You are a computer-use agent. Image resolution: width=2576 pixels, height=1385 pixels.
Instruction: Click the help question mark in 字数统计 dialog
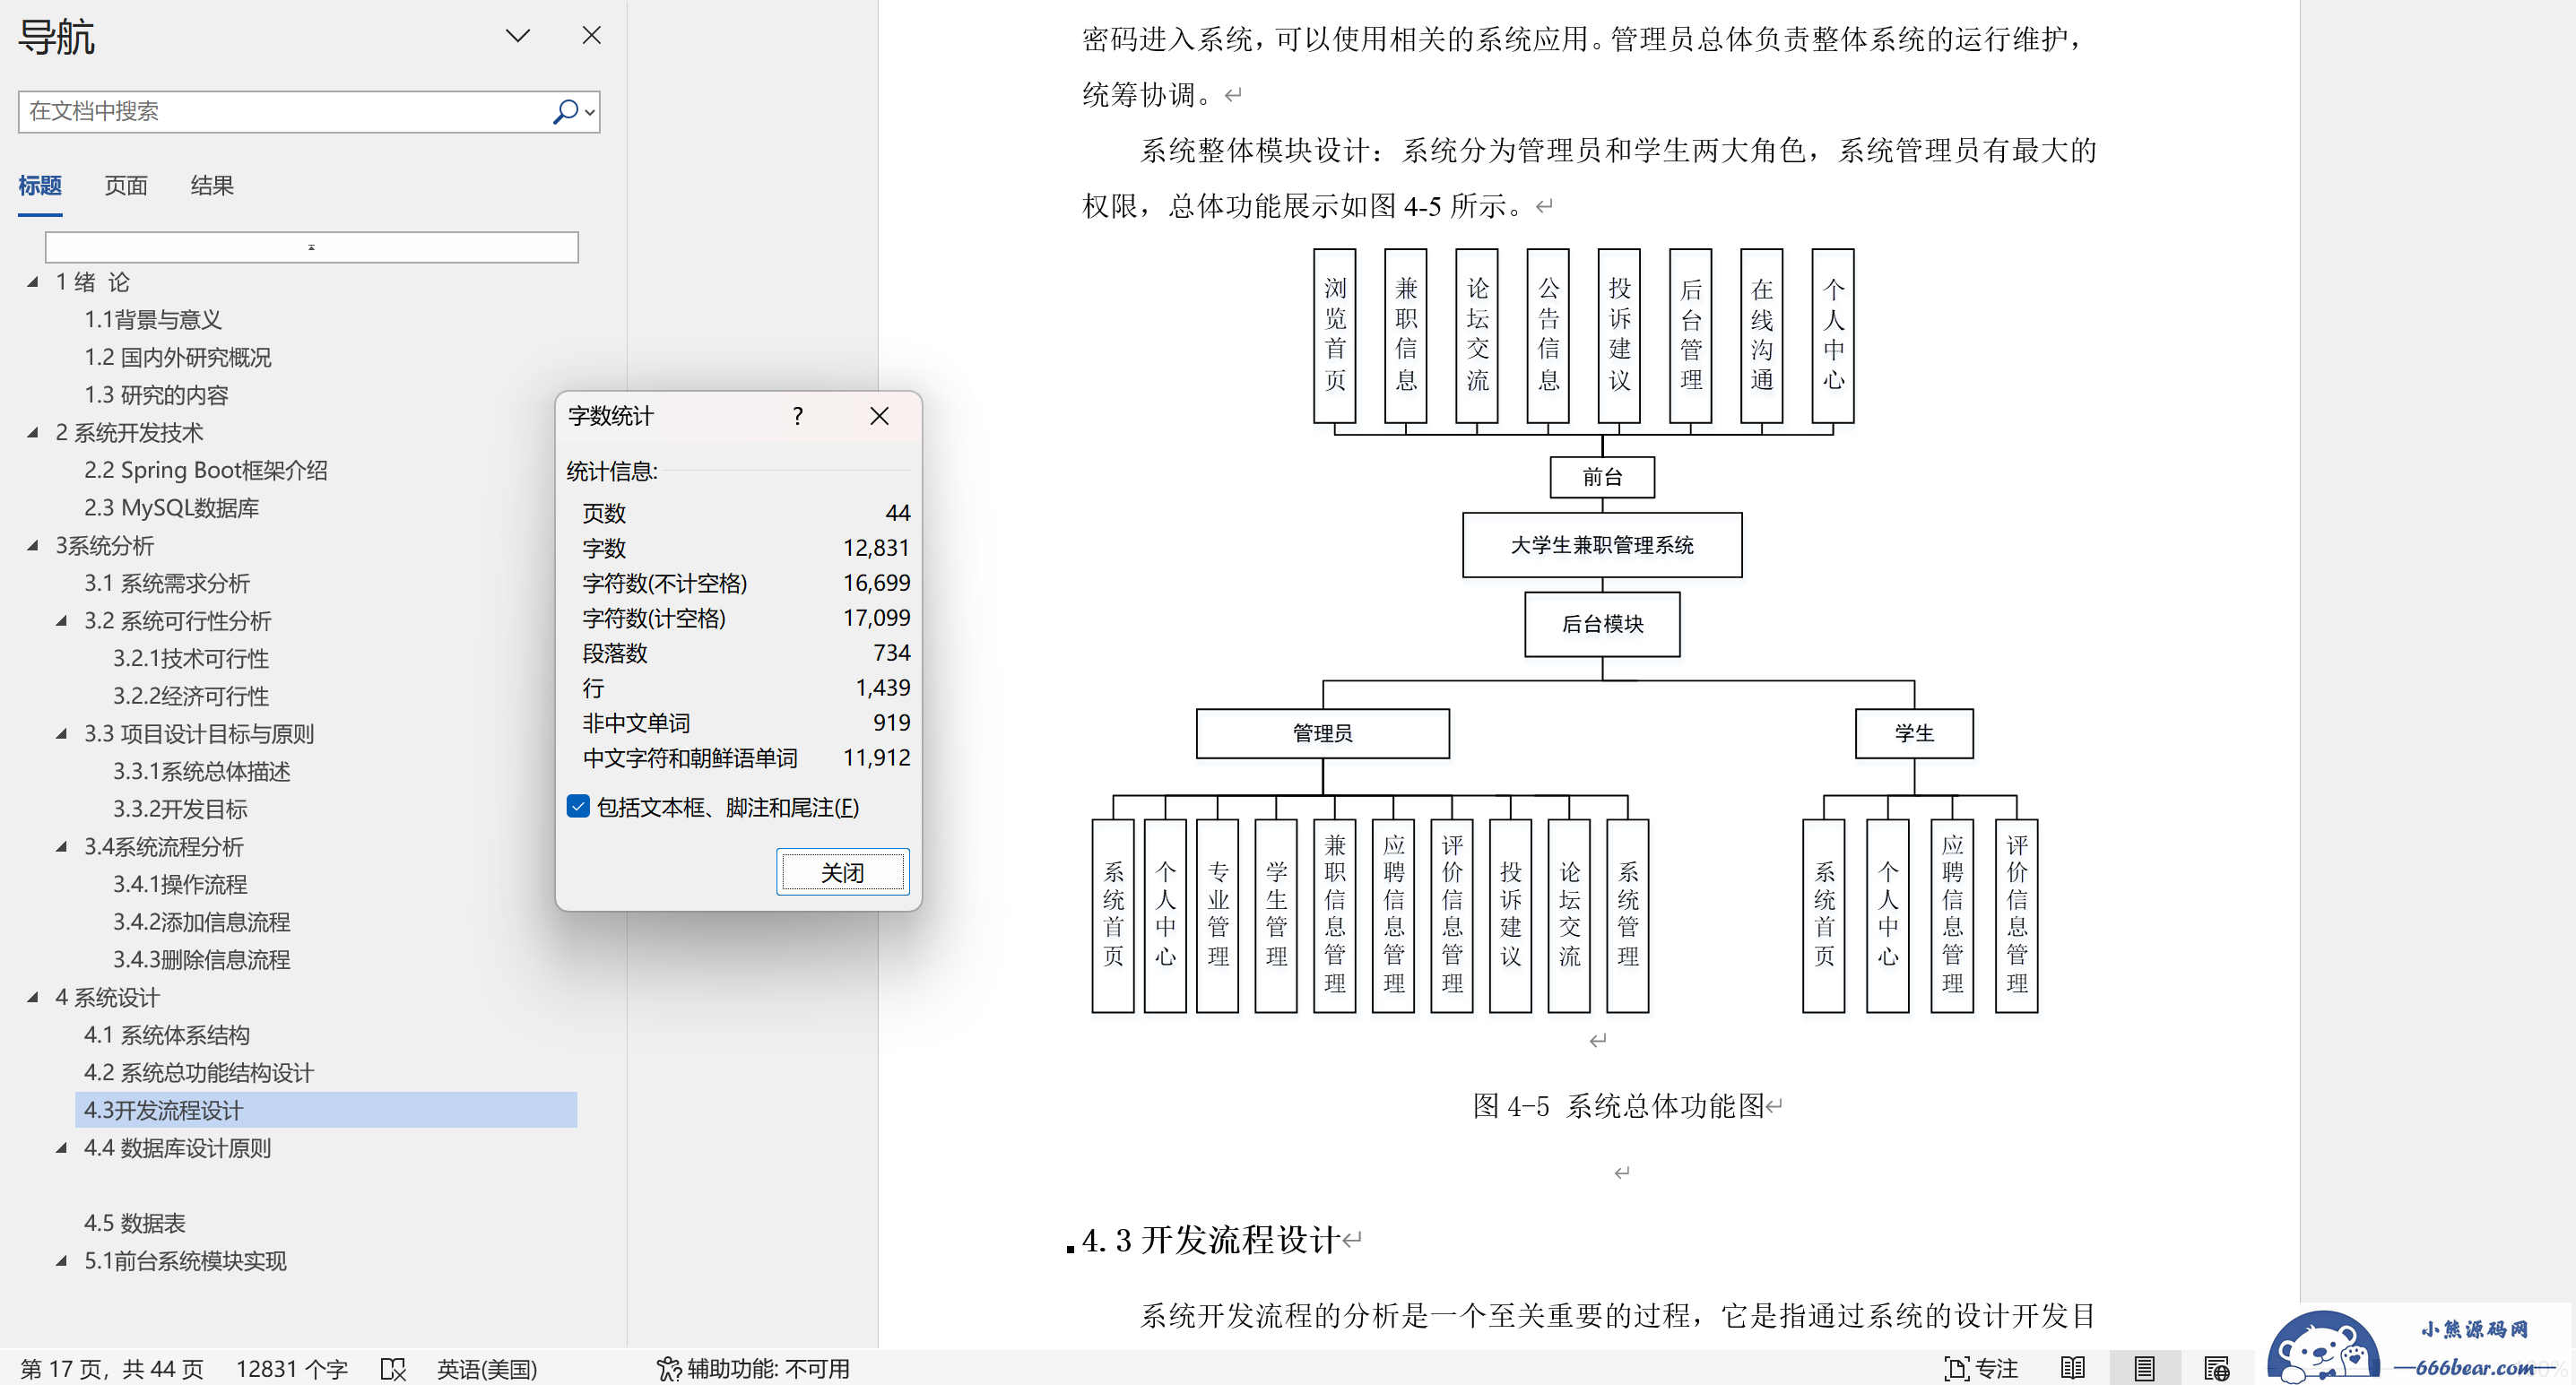tap(797, 416)
